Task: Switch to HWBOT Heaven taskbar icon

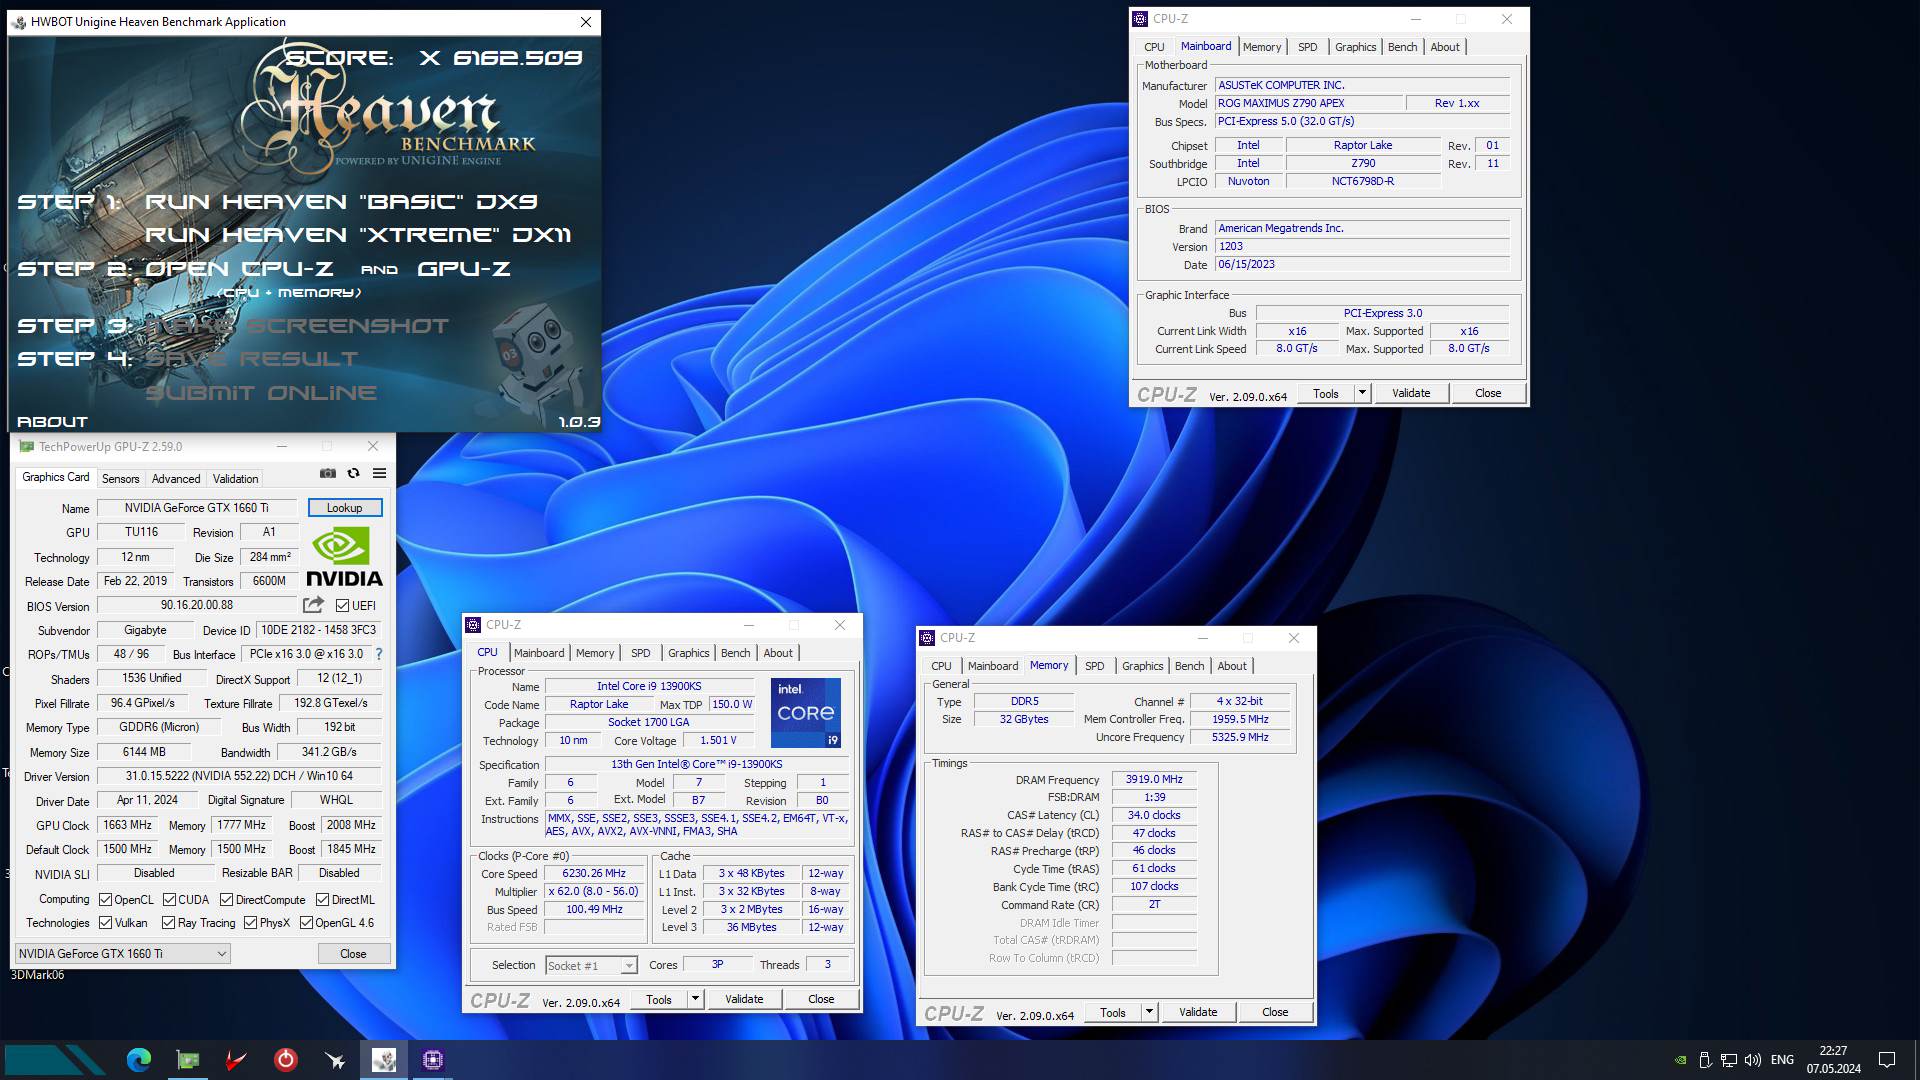Action: click(383, 1060)
